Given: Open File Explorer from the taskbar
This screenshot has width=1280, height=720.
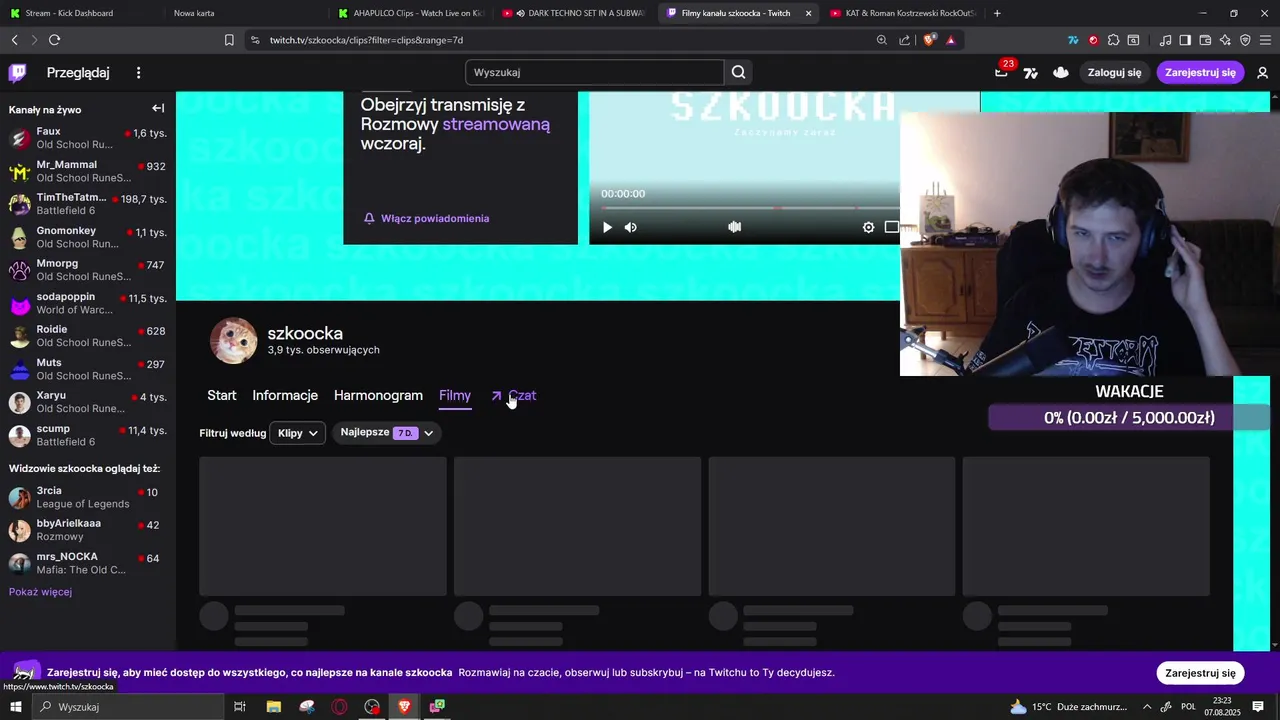Looking at the screenshot, I should tap(273, 707).
